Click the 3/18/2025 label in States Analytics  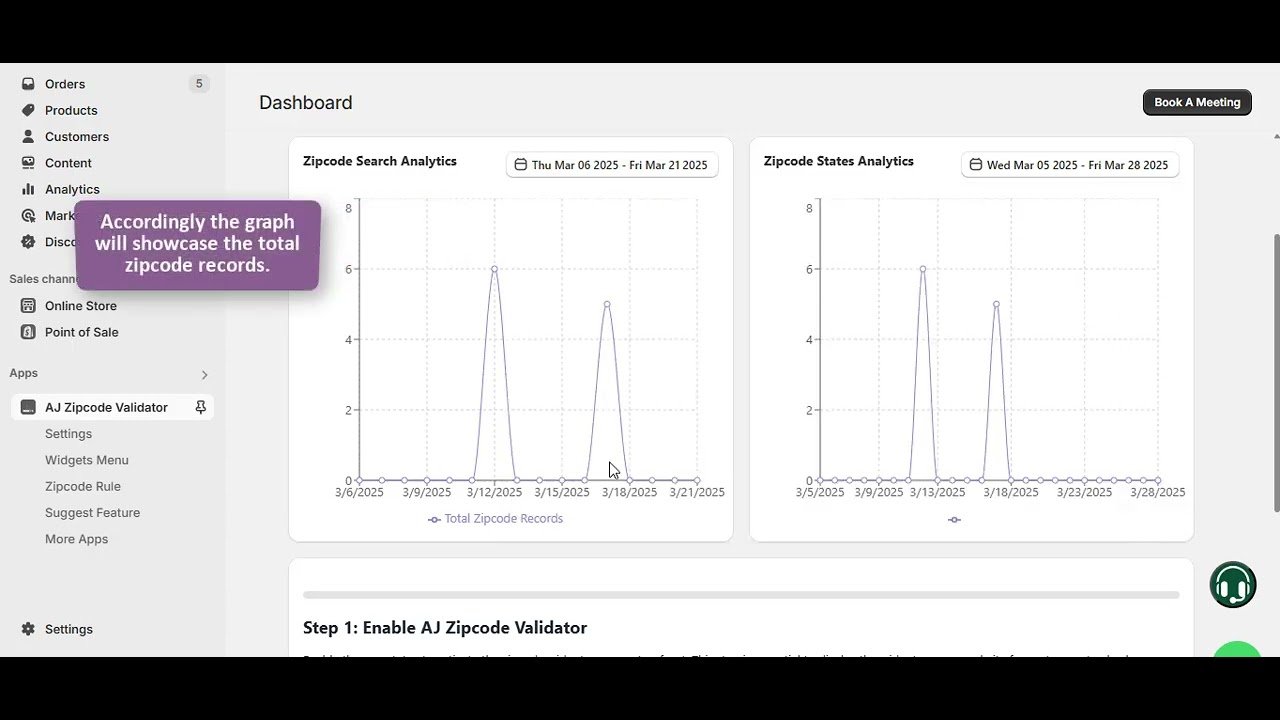pos(1011,492)
